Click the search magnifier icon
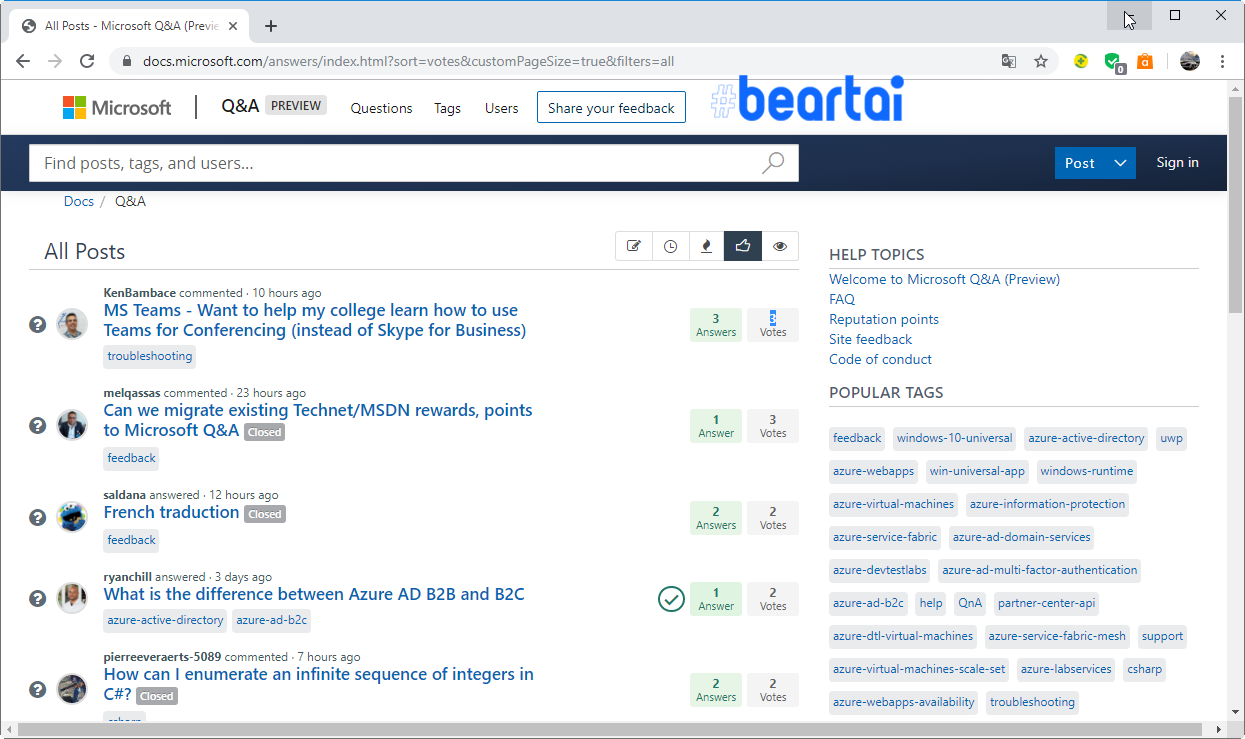 click(x=773, y=163)
